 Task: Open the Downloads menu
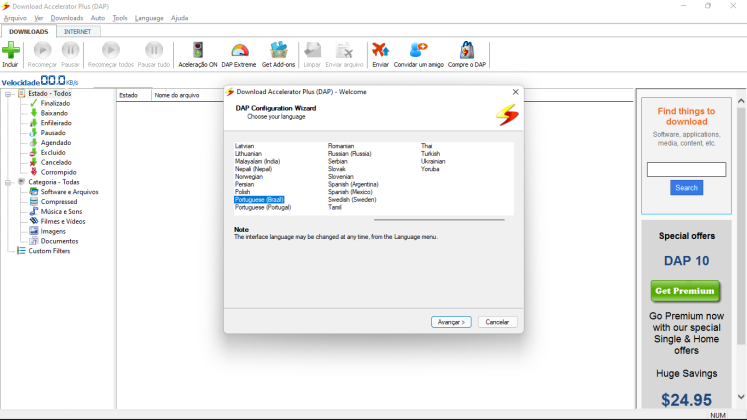(67, 18)
